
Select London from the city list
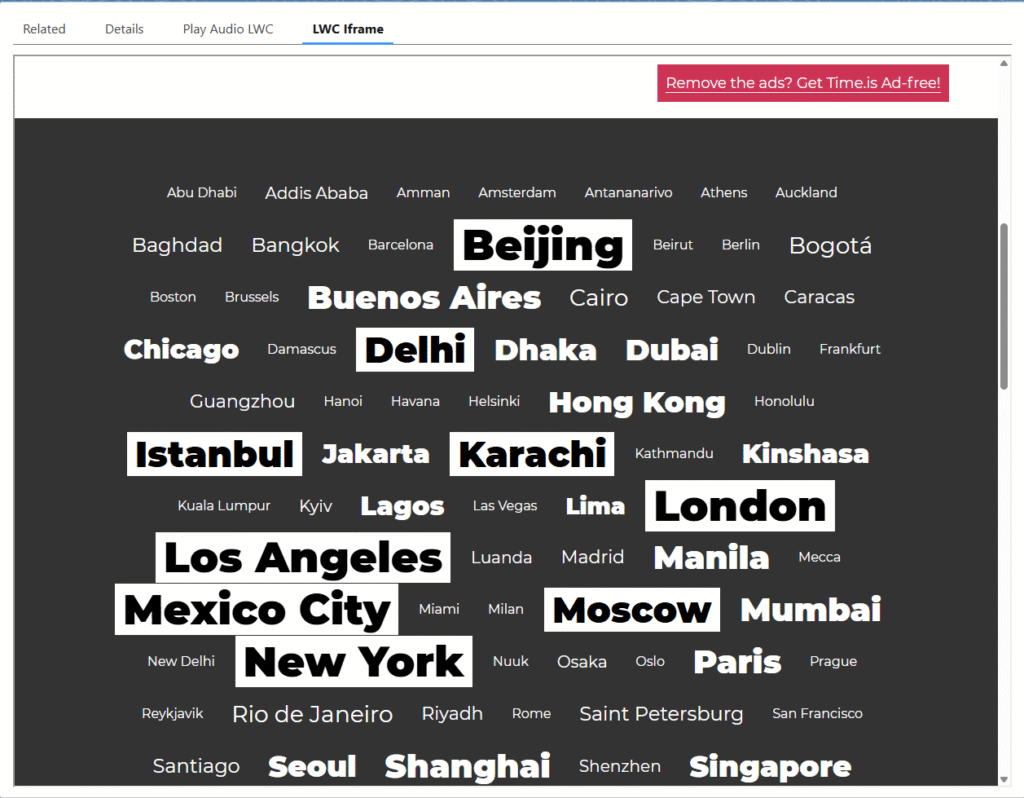(739, 506)
